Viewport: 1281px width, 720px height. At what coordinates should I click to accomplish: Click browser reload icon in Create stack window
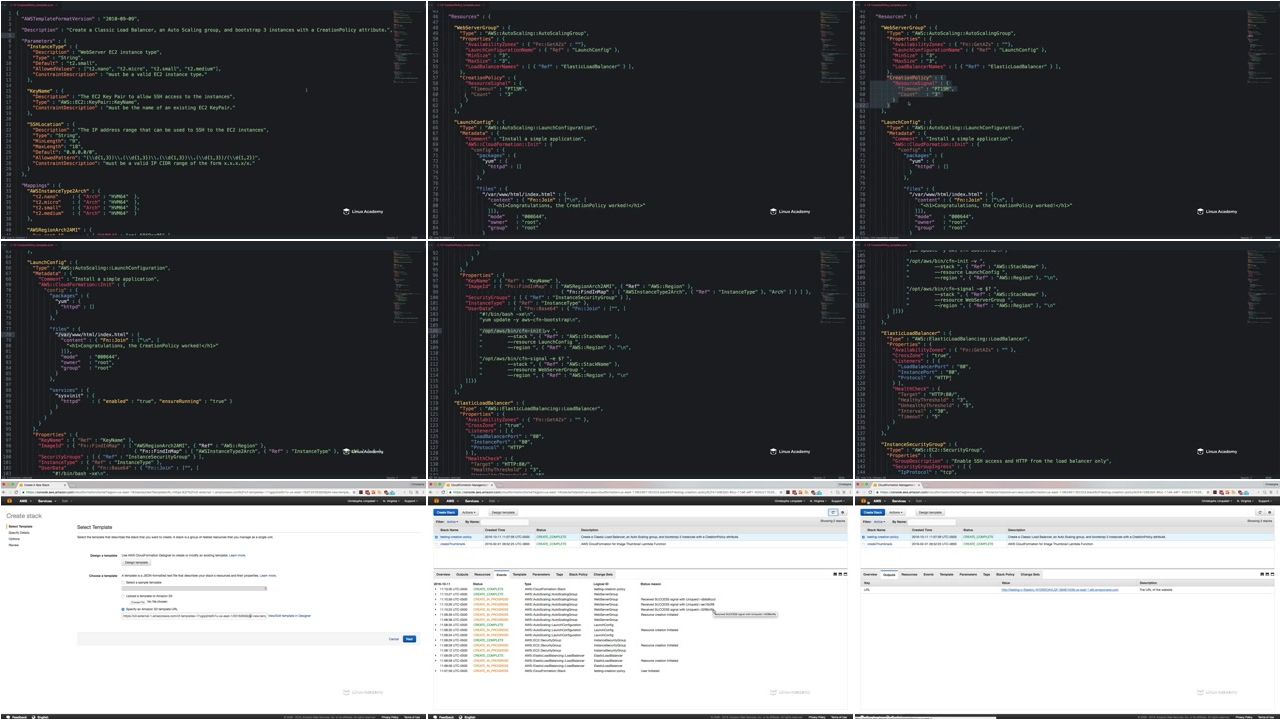(16, 492)
